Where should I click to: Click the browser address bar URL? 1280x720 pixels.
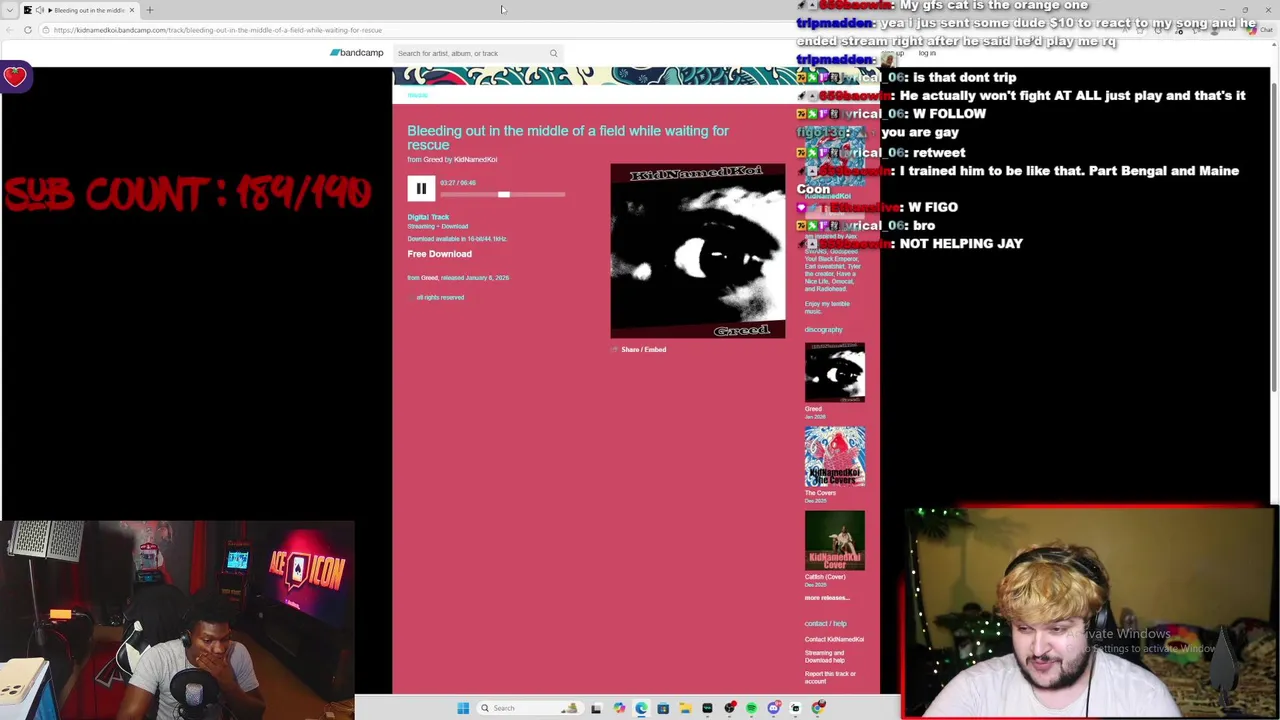pyautogui.click(x=218, y=30)
